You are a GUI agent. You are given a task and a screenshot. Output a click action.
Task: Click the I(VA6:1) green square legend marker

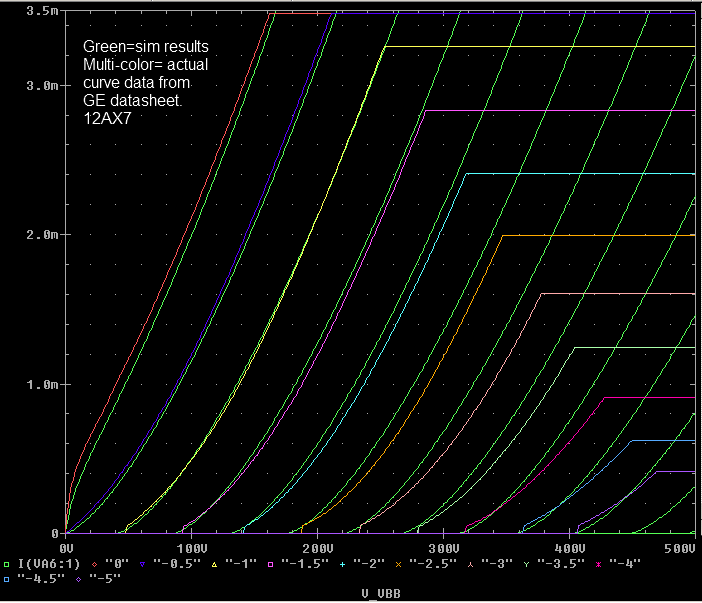pos(7,565)
